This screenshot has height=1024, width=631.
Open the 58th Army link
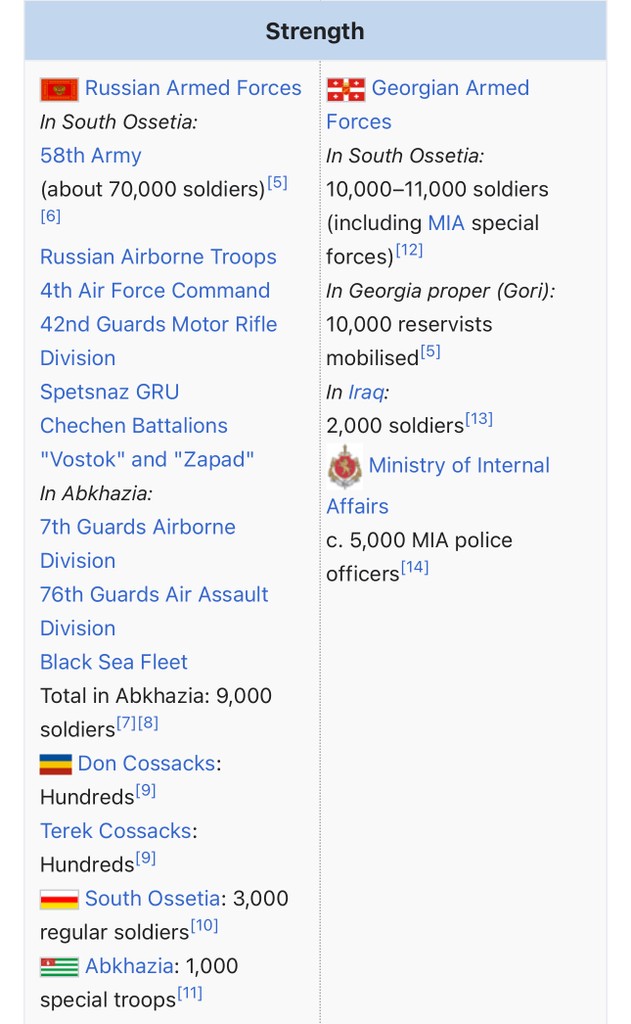(91, 155)
